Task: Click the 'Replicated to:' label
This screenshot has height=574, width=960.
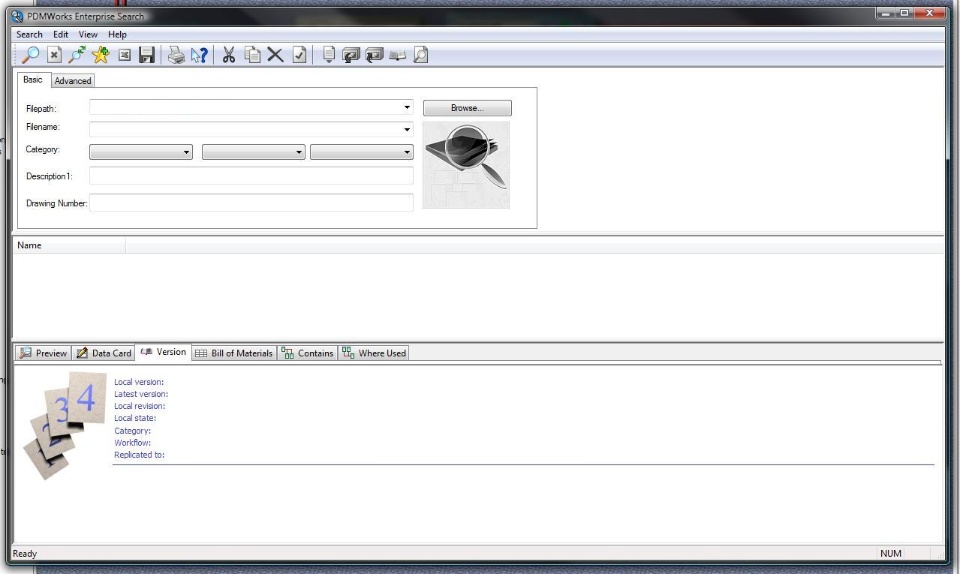Action: point(139,455)
